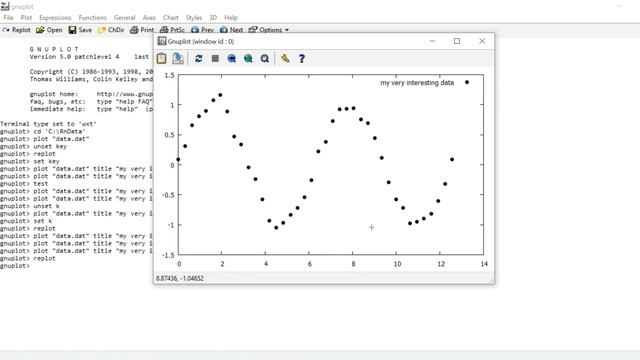Open the File menu
The image size is (640, 360).
[x=8, y=18]
